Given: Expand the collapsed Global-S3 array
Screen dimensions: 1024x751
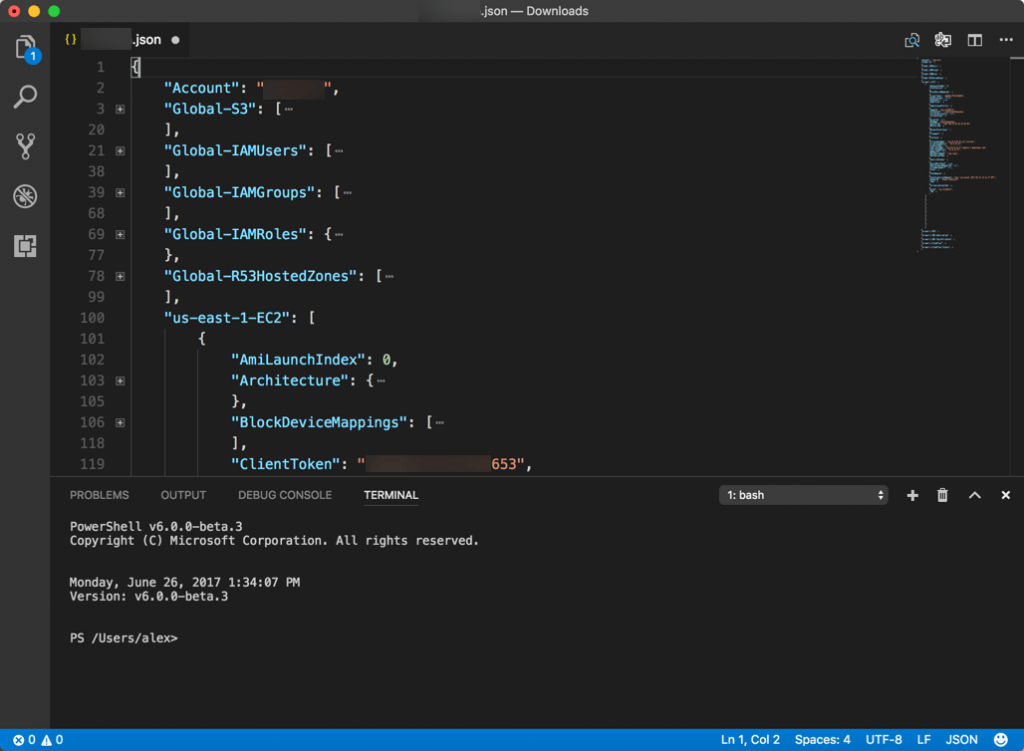Looking at the screenshot, I should [120, 108].
